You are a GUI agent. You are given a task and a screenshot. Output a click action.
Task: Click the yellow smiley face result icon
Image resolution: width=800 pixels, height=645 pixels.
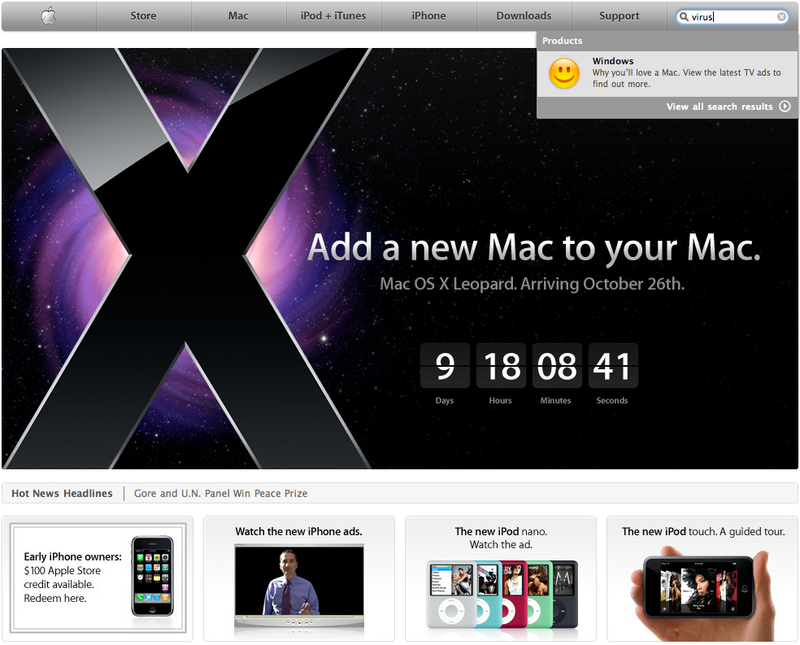(565, 74)
